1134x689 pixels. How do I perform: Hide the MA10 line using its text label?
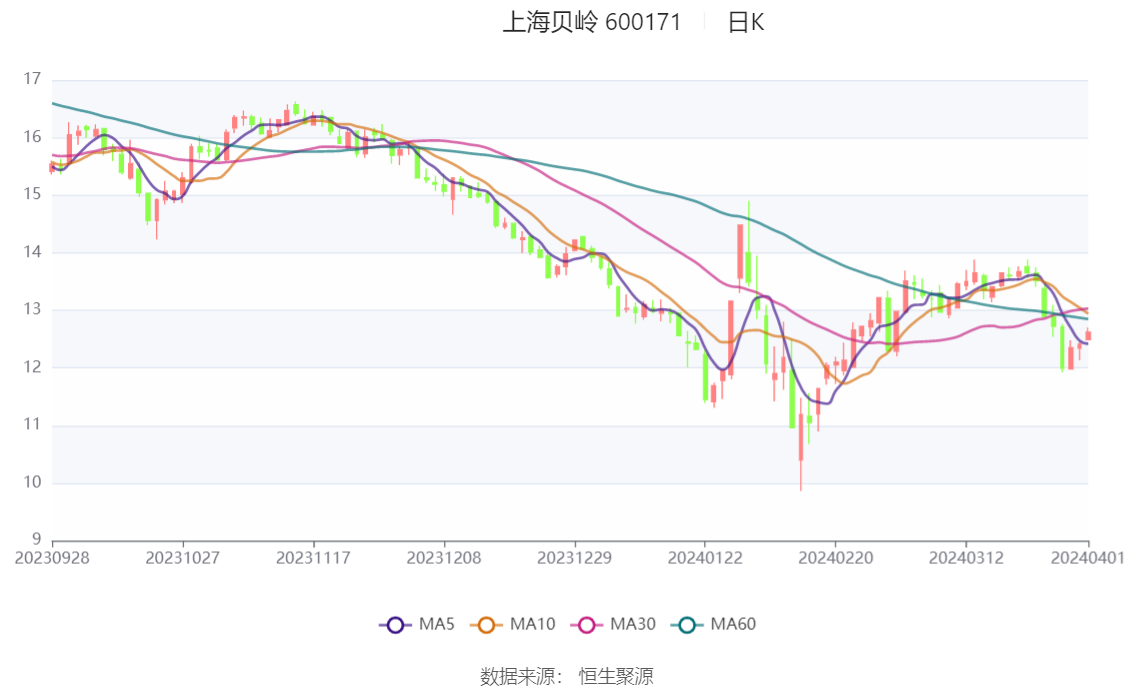point(533,625)
